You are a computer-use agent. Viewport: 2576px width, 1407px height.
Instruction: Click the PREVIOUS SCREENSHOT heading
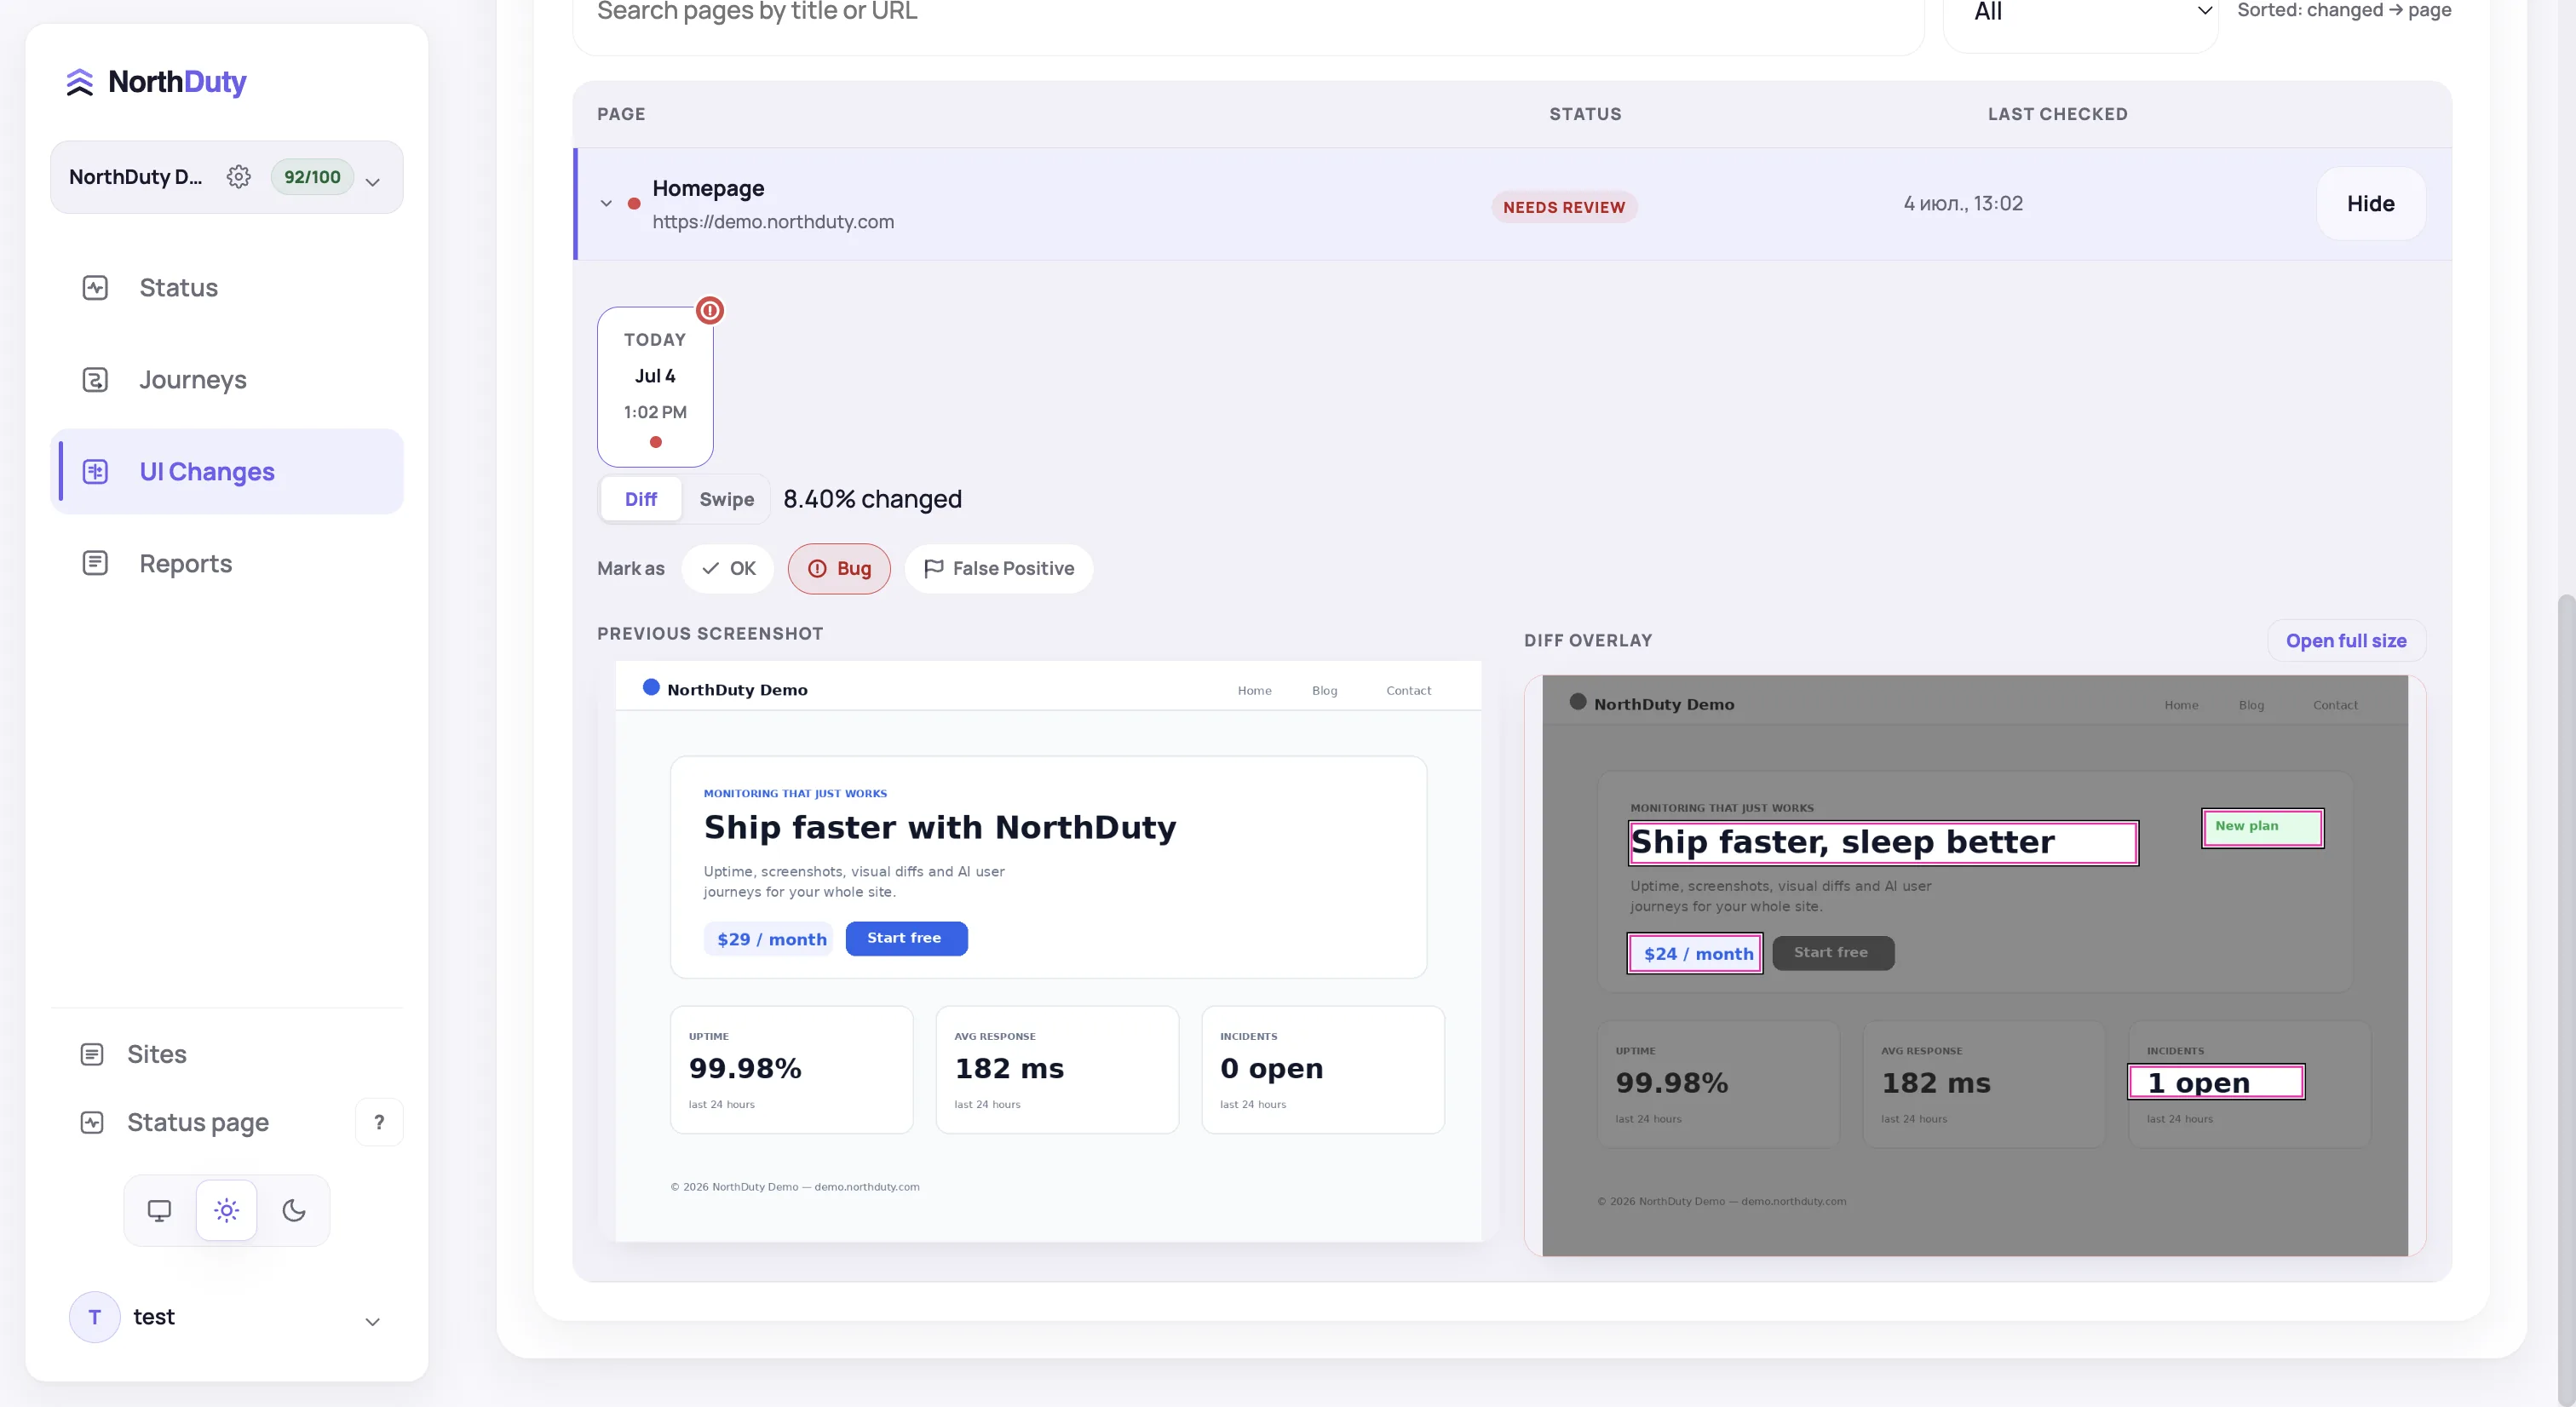(x=710, y=634)
